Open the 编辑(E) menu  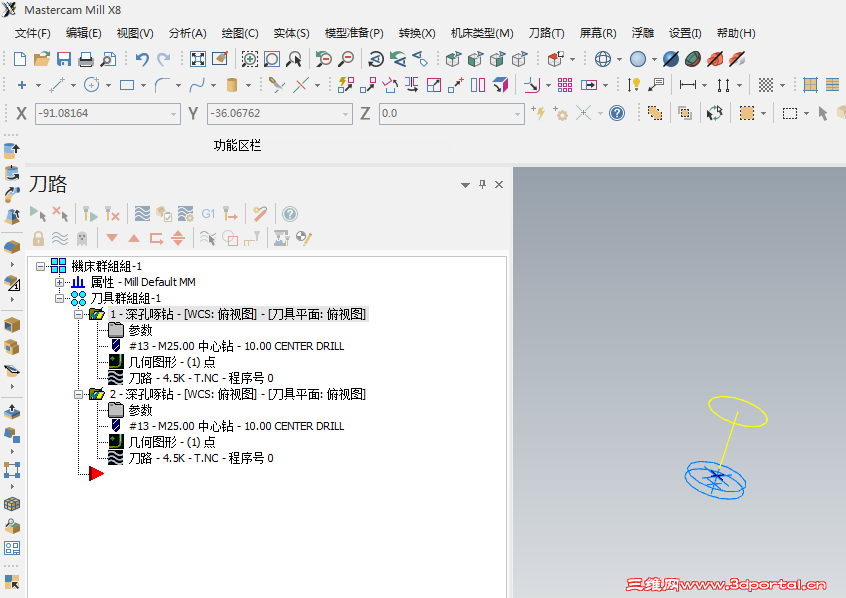tap(84, 33)
